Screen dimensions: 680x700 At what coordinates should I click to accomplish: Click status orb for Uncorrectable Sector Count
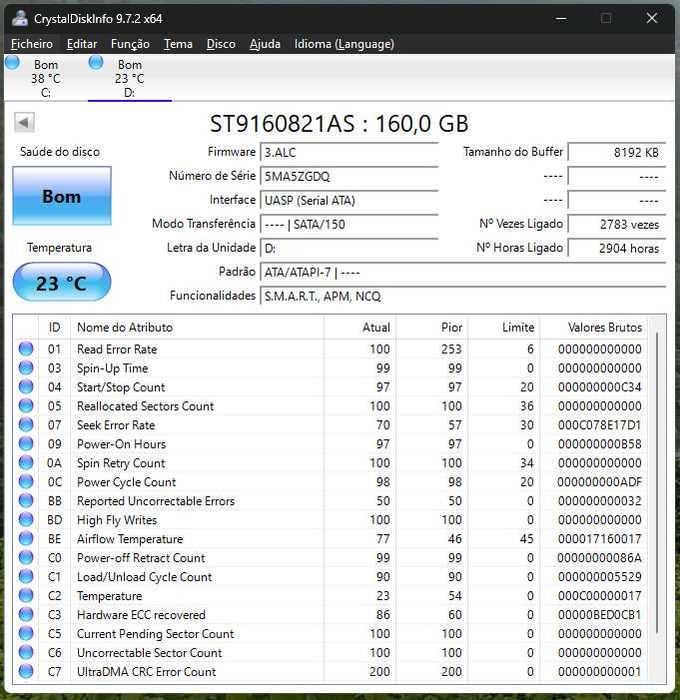tap(26, 652)
